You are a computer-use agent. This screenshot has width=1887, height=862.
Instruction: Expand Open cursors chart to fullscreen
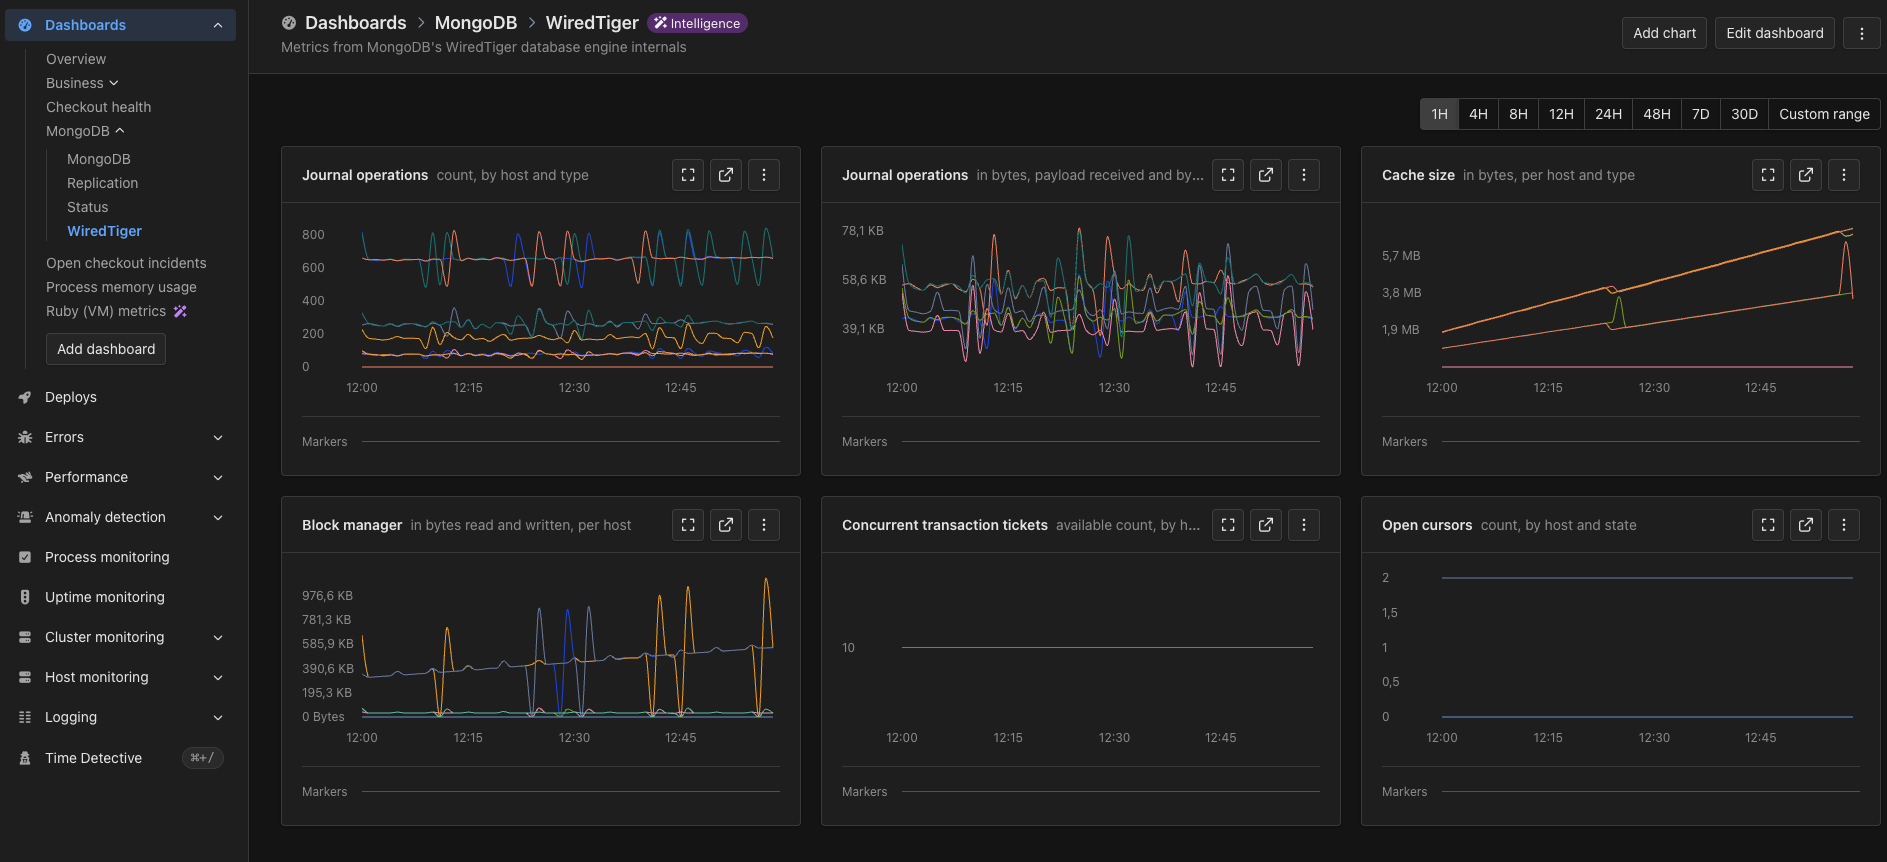pos(1768,525)
